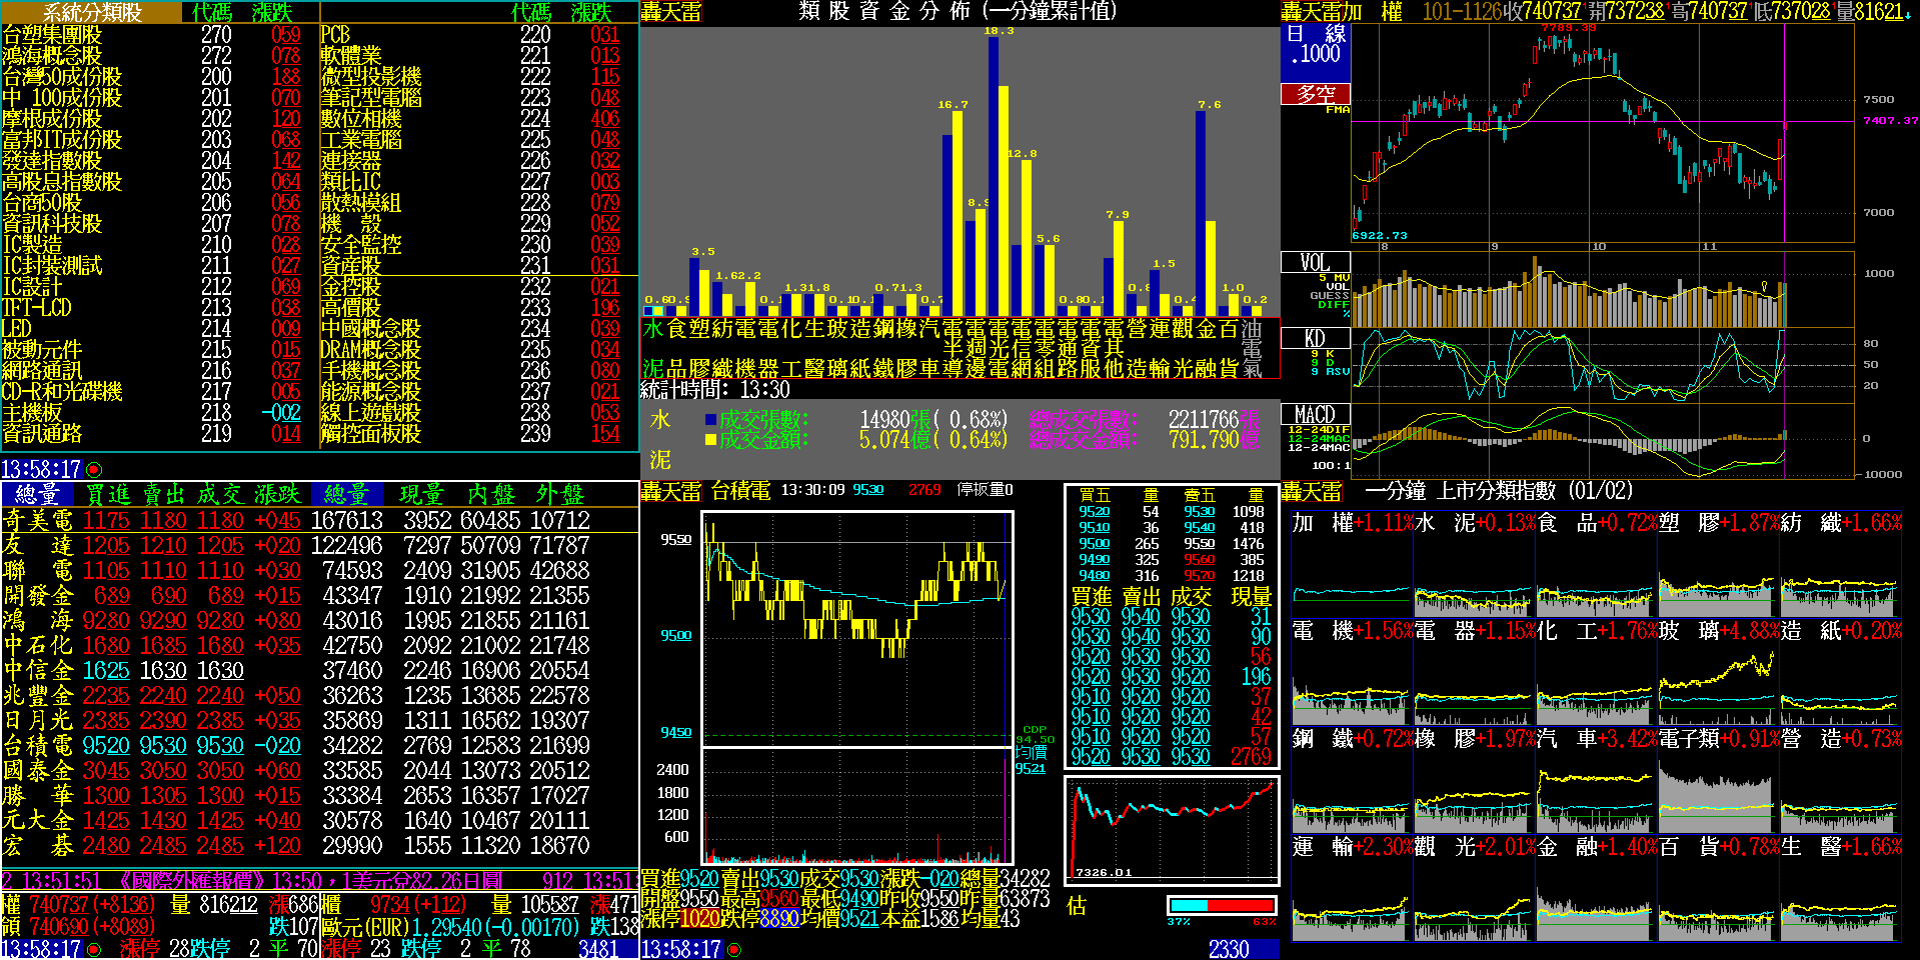The width and height of the screenshot is (1920, 960).
Task: Select the VOL indicator label
Action: click(x=1314, y=262)
